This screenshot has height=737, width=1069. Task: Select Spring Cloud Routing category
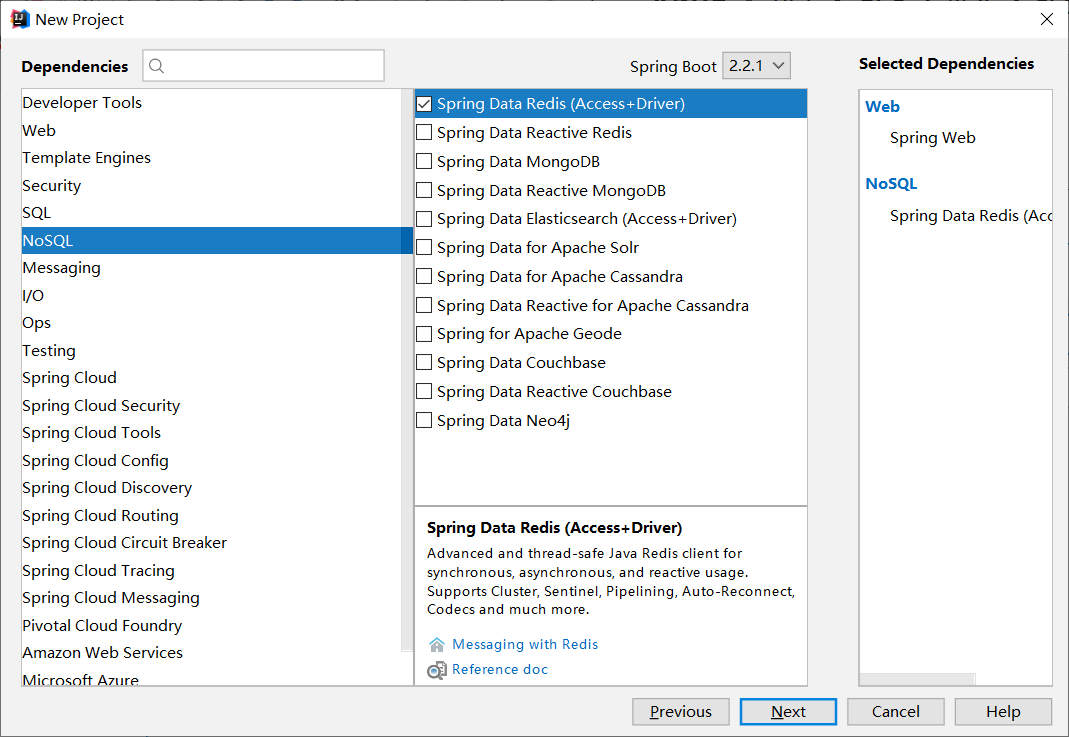click(x=212, y=515)
